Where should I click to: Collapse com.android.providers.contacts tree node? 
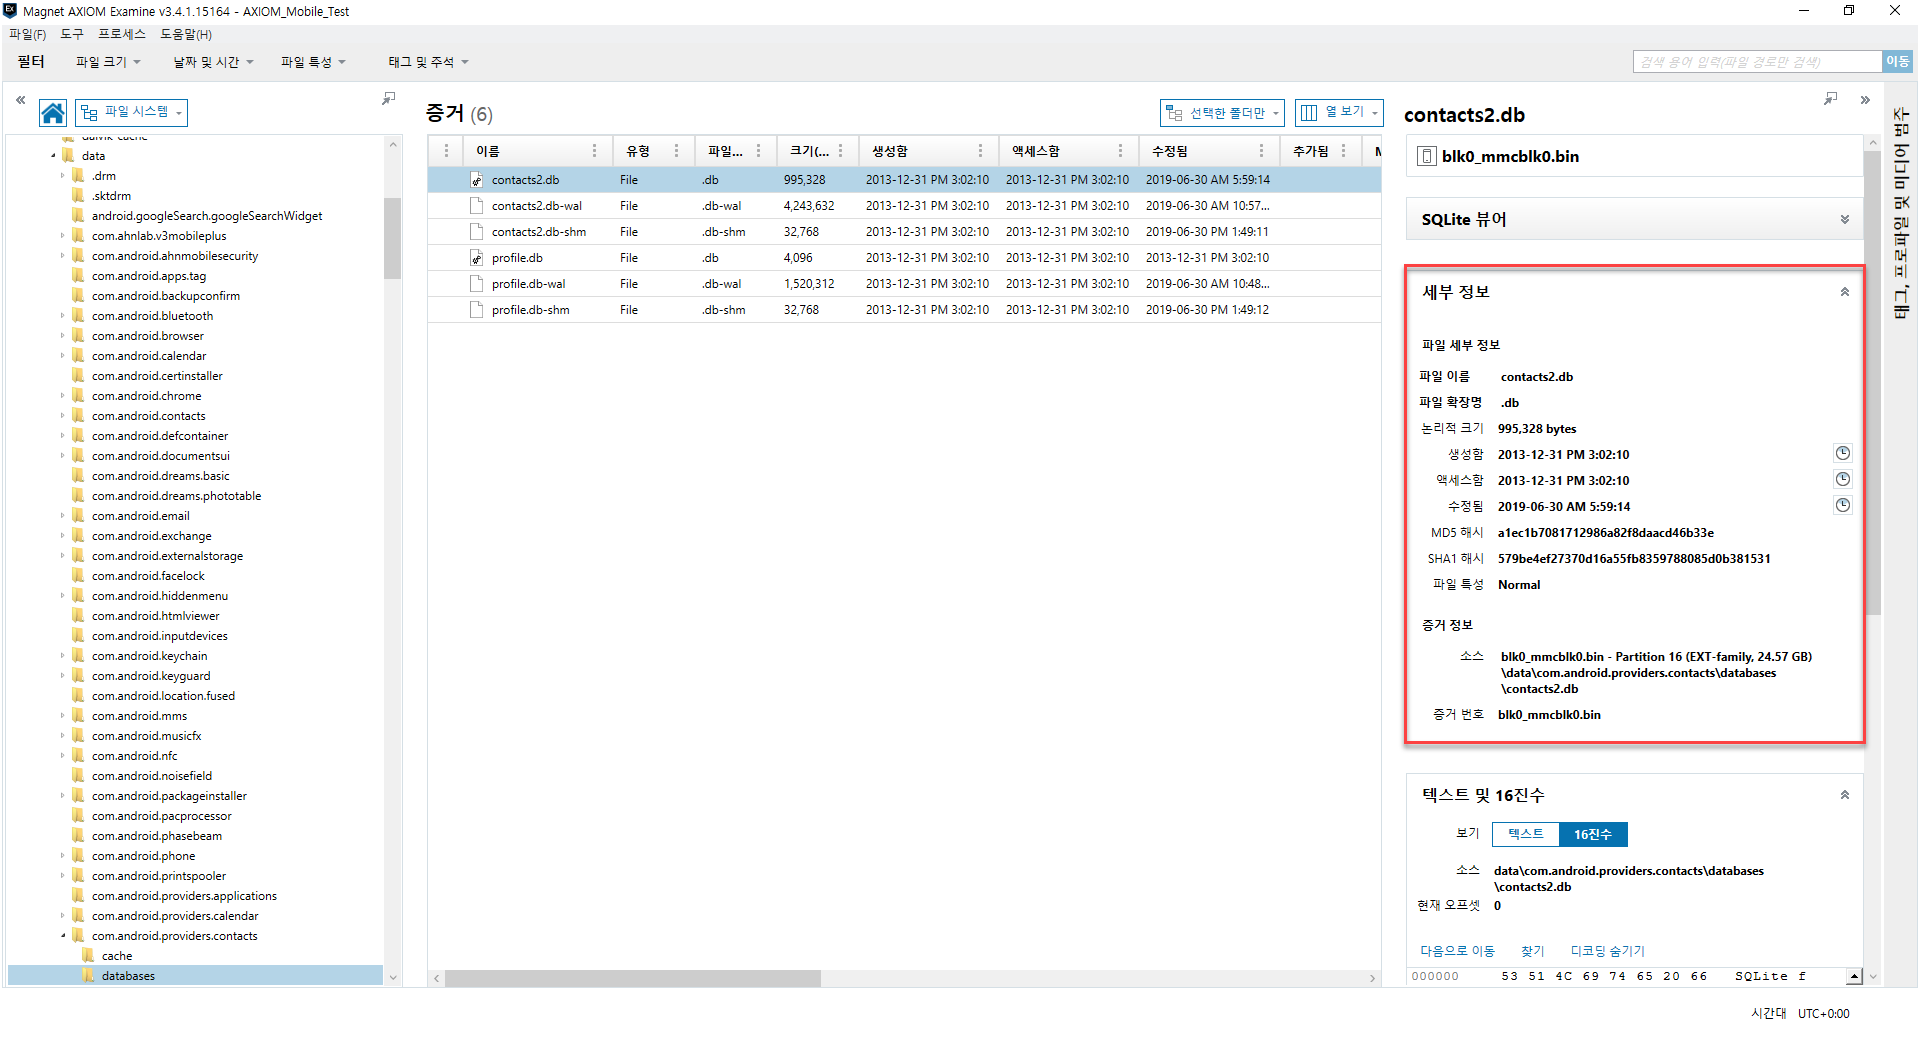[63, 936]
